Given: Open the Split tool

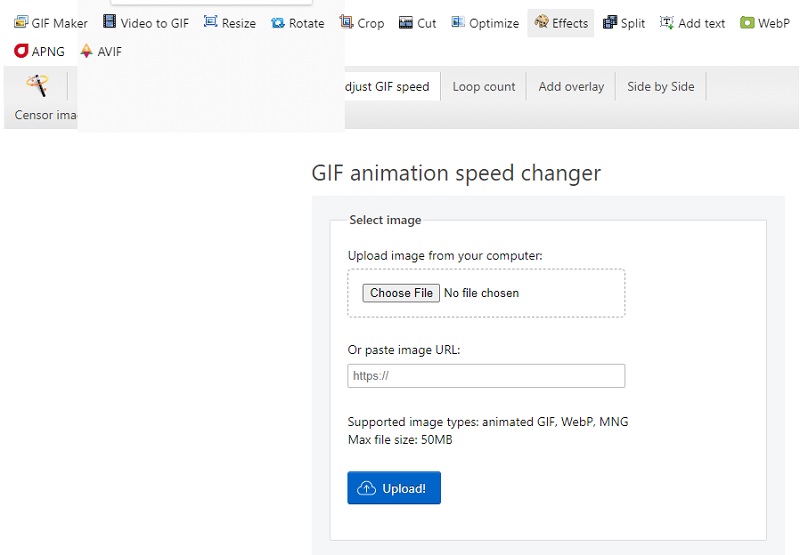Looking at the screenshot, I should click(x=623, y=23).
